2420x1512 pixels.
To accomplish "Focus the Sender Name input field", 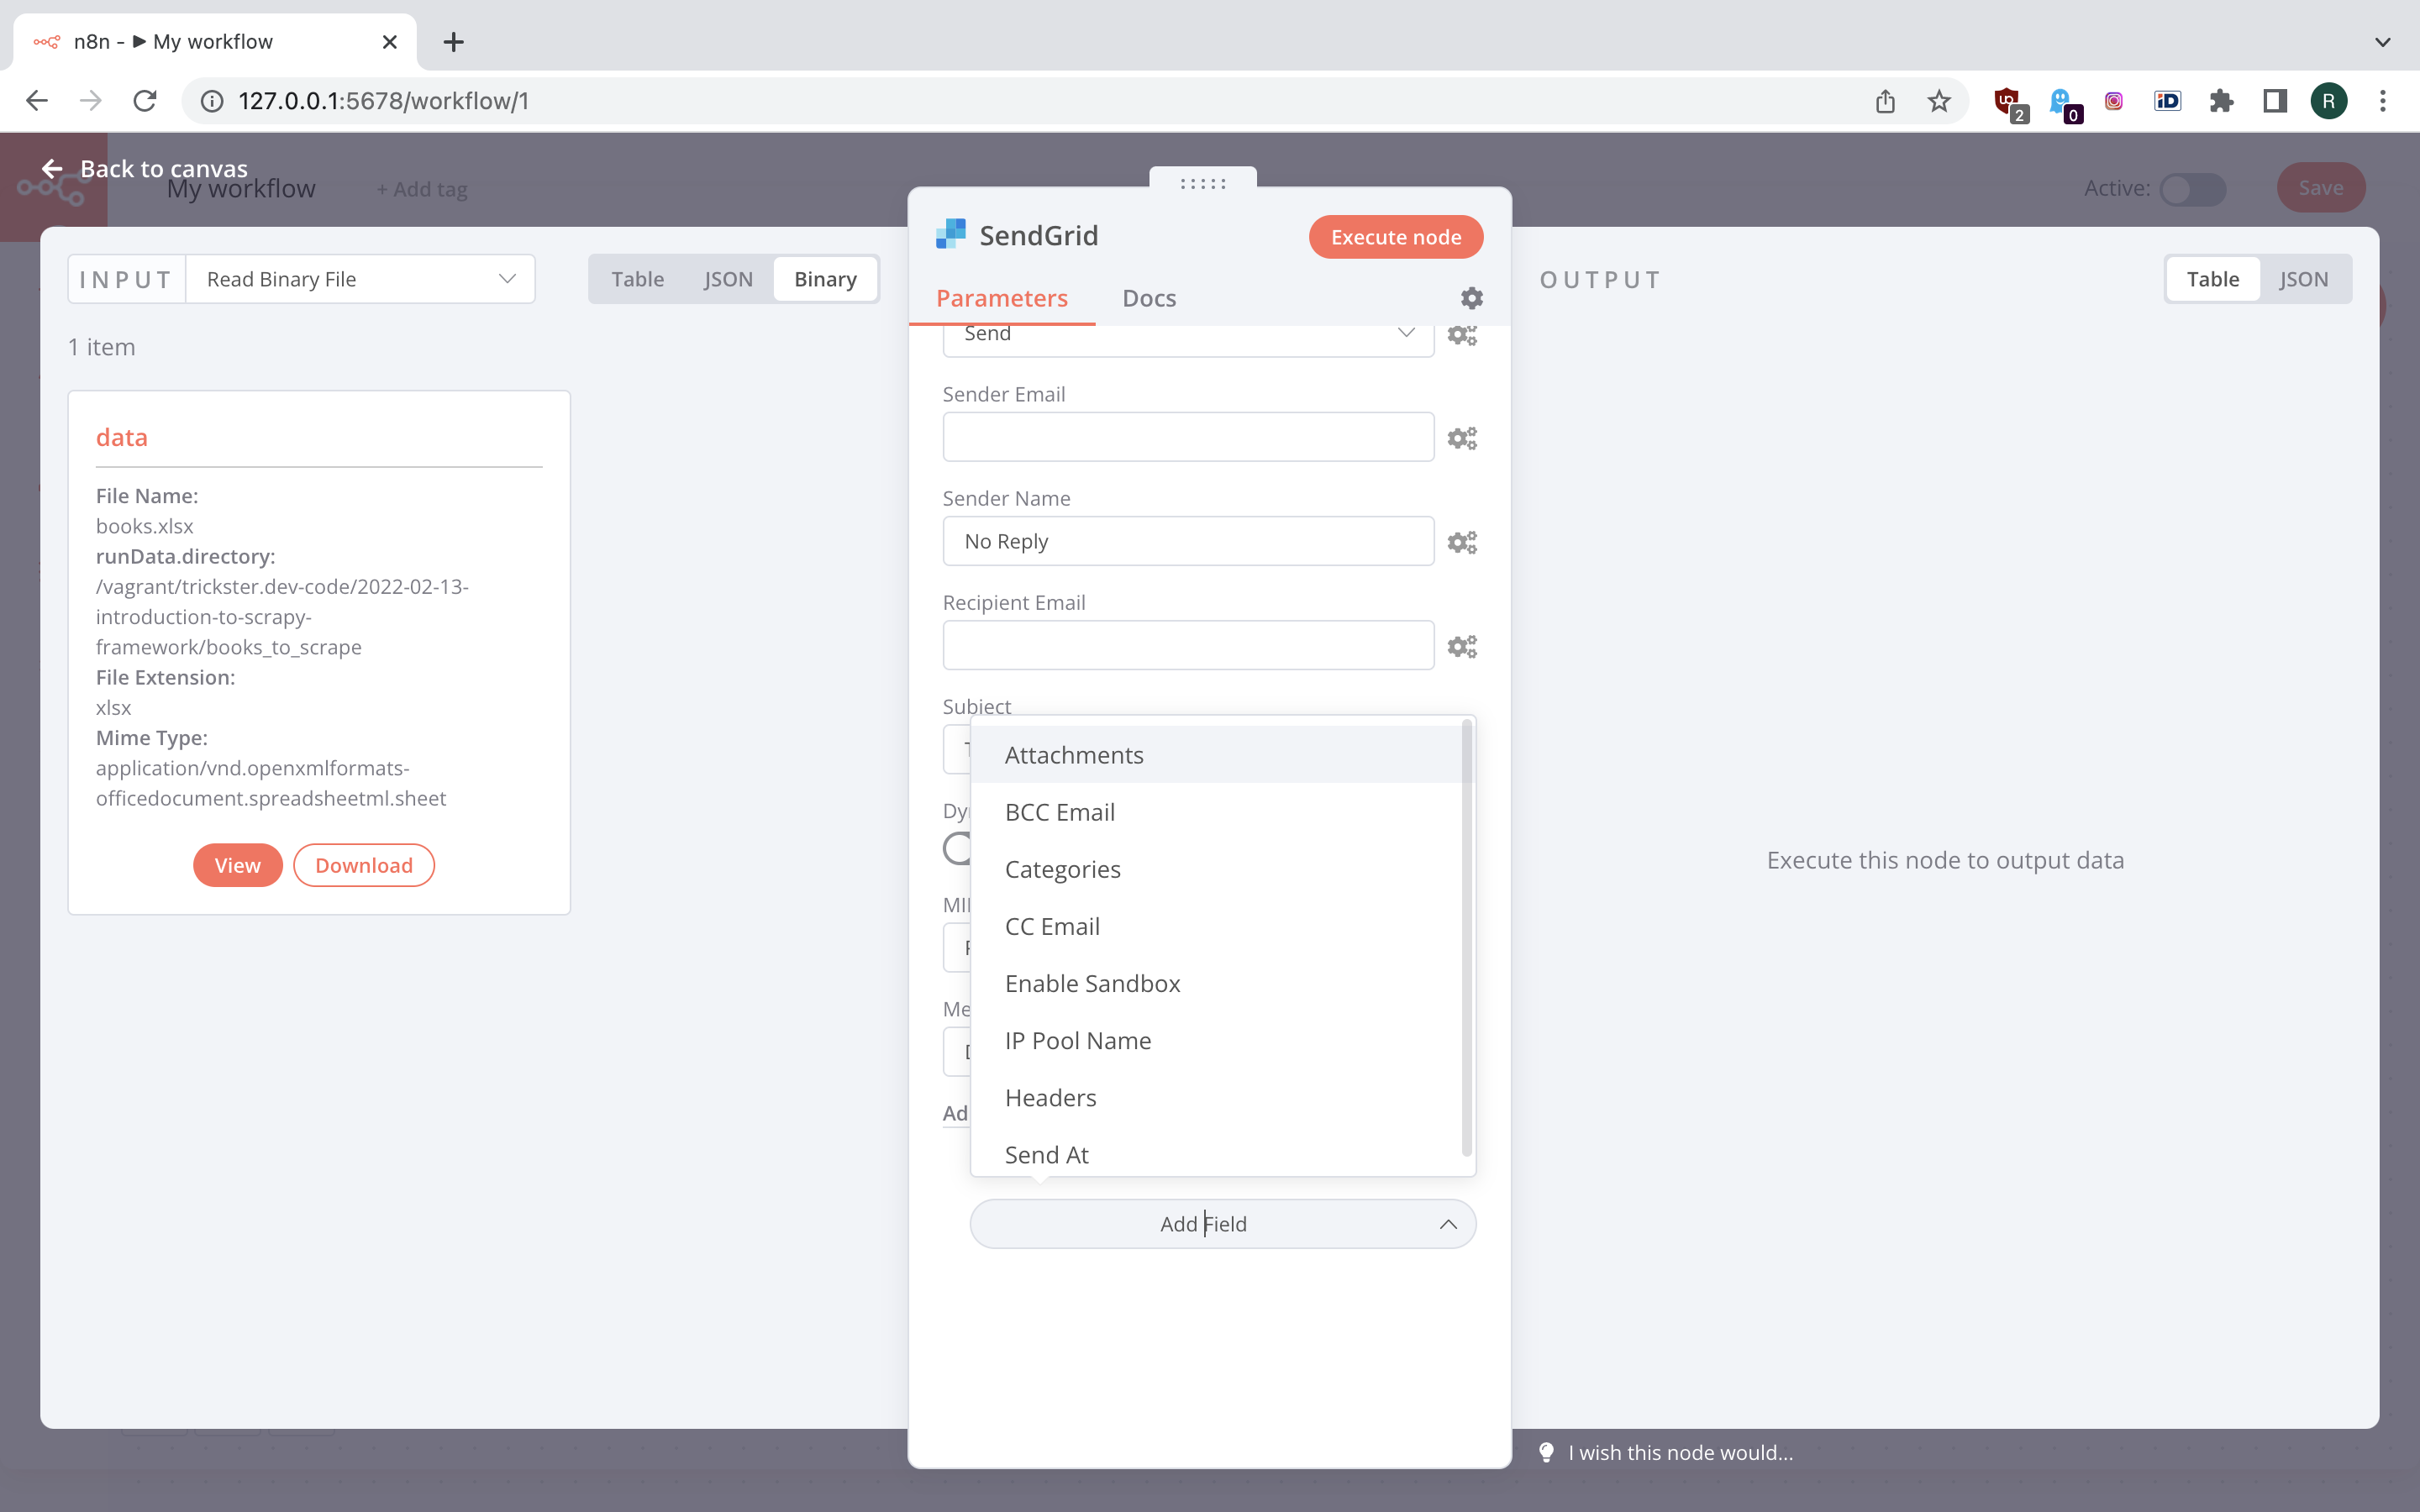I will click(x=1188, y=541).
